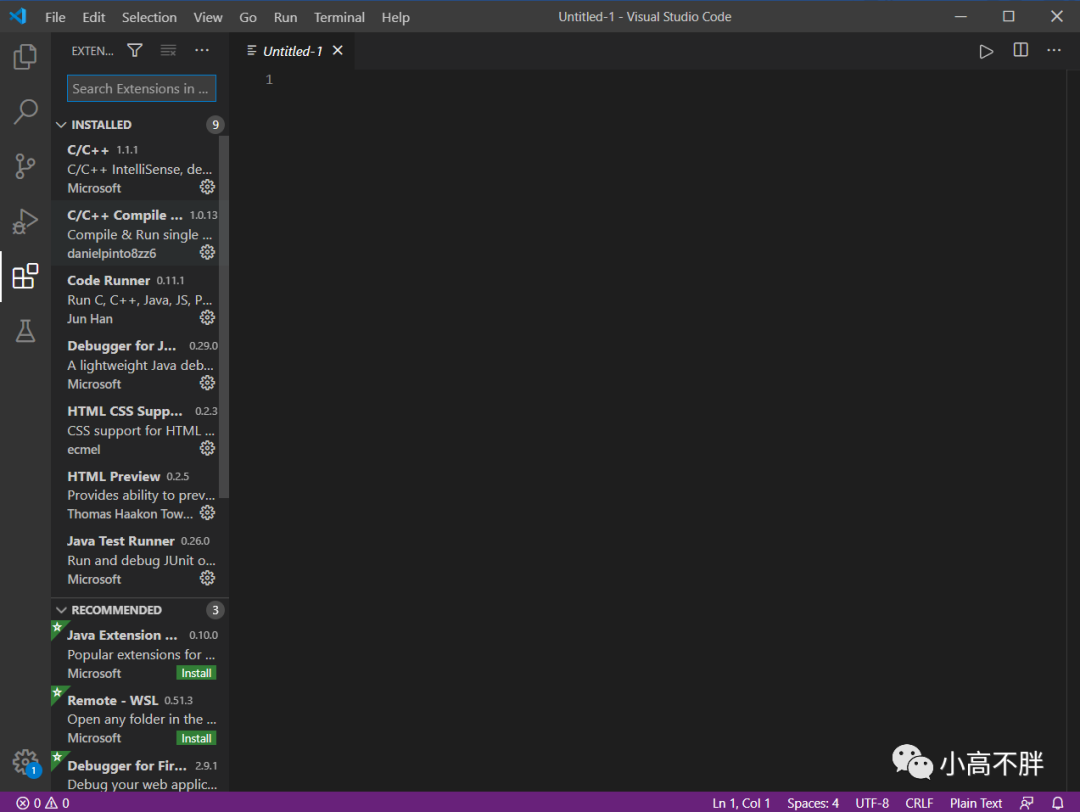The image size is (1080, 812).
Task: Install the Remote - WSL extension
Action: pos(196,738)
